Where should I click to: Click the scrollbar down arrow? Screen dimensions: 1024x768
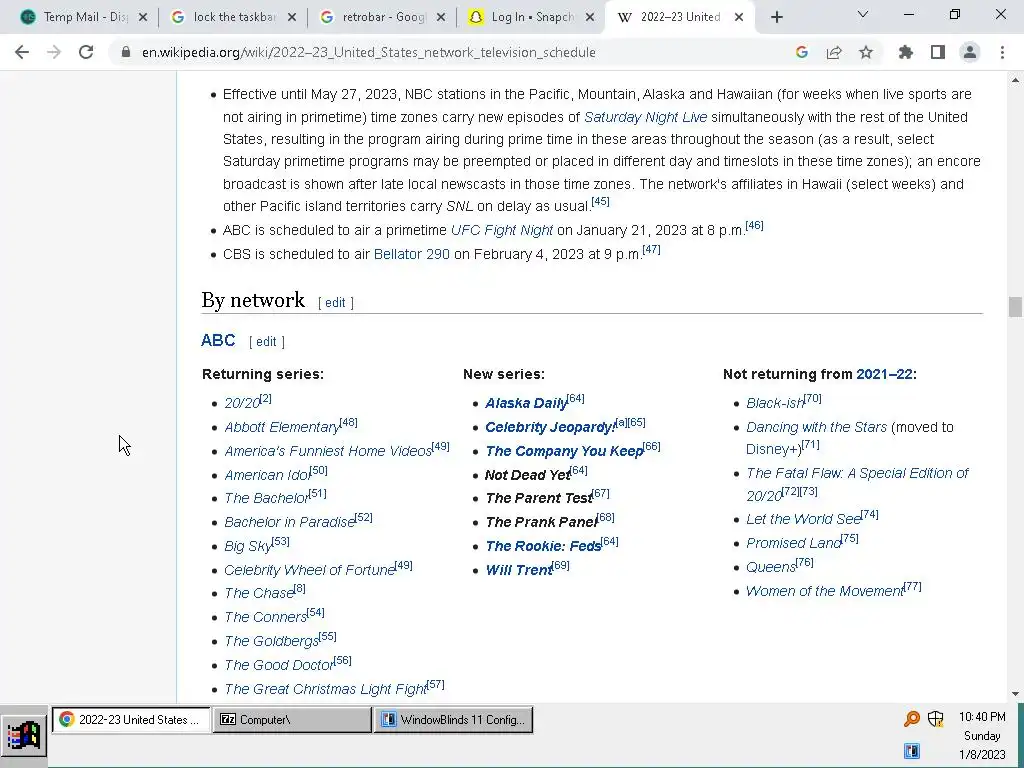click(x=1015, y=694)
